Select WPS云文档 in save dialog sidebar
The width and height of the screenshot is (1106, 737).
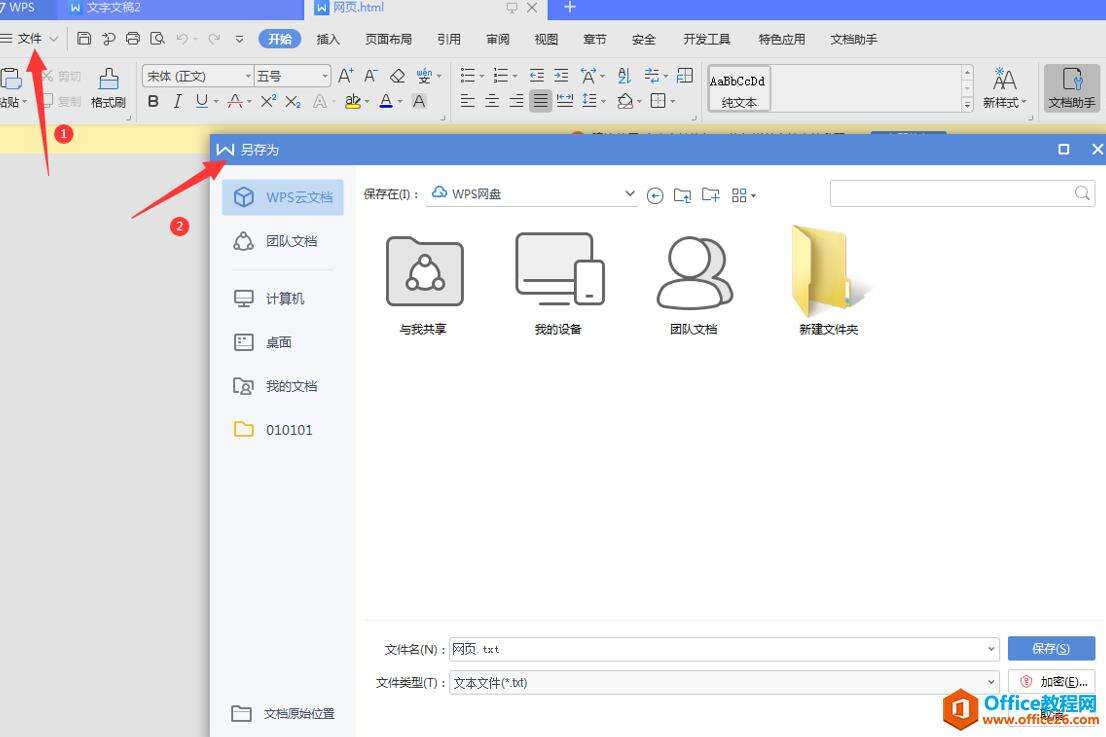coord(283,197)
